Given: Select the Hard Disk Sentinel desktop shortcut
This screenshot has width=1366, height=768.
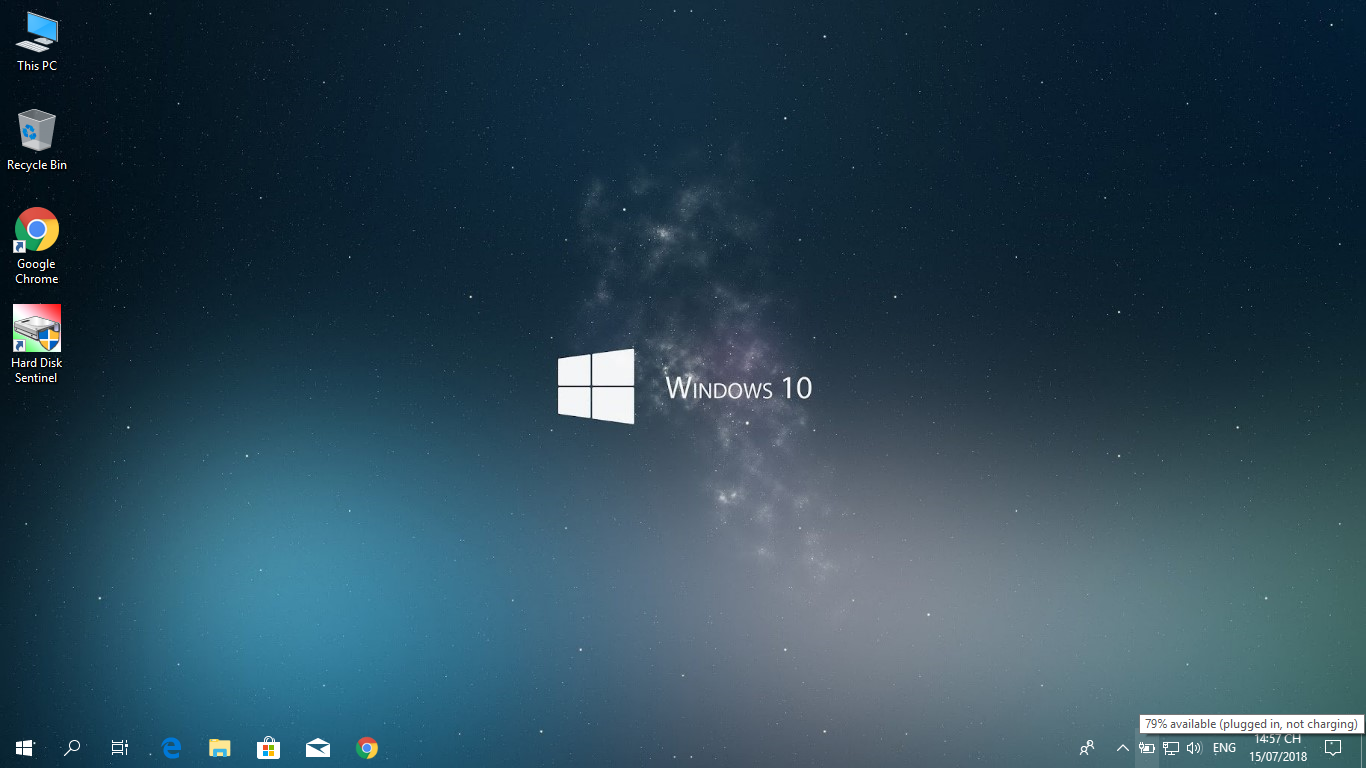Looking at the screenshot, I should coord(37,344).
